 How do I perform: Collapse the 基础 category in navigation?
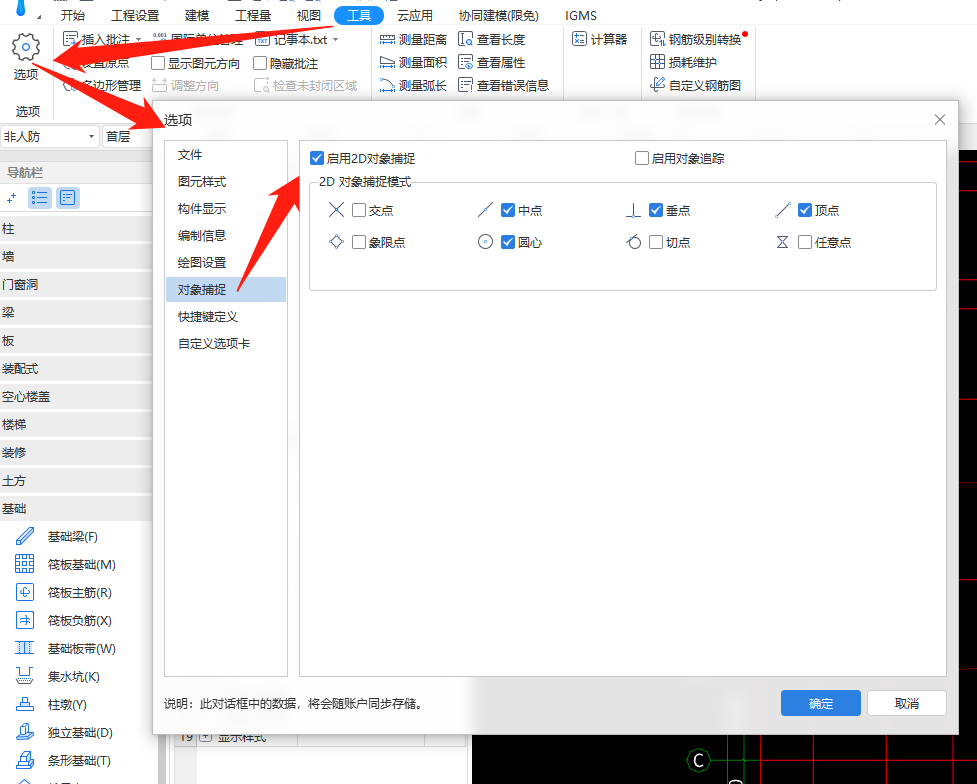(76, 509)
